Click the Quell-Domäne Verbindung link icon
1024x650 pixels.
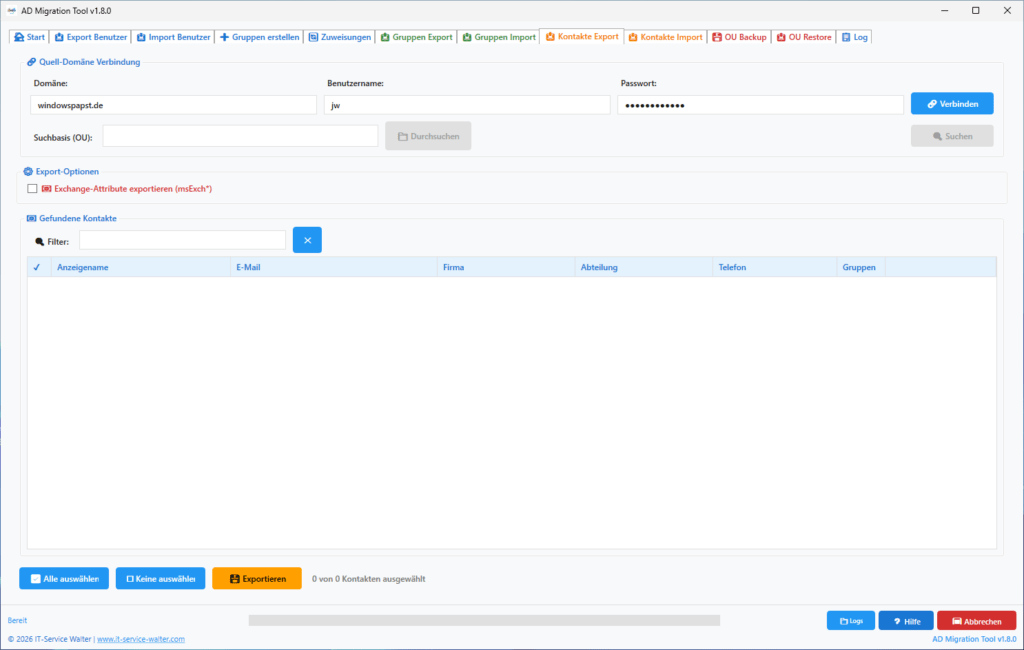point(31,62)
